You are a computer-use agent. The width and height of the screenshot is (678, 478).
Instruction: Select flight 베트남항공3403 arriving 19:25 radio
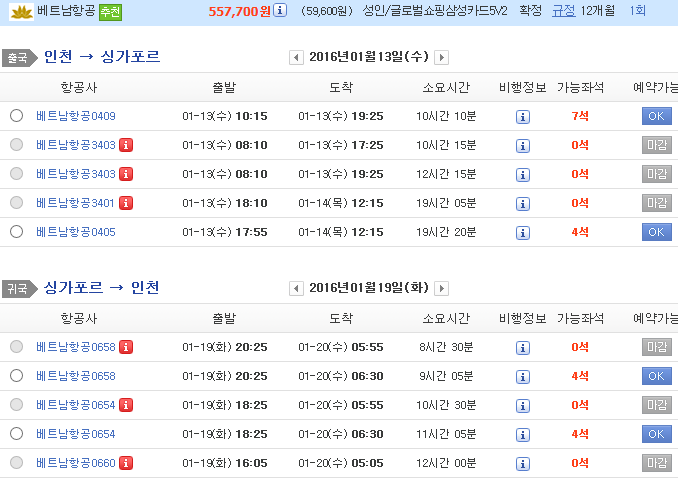(16, 174)
